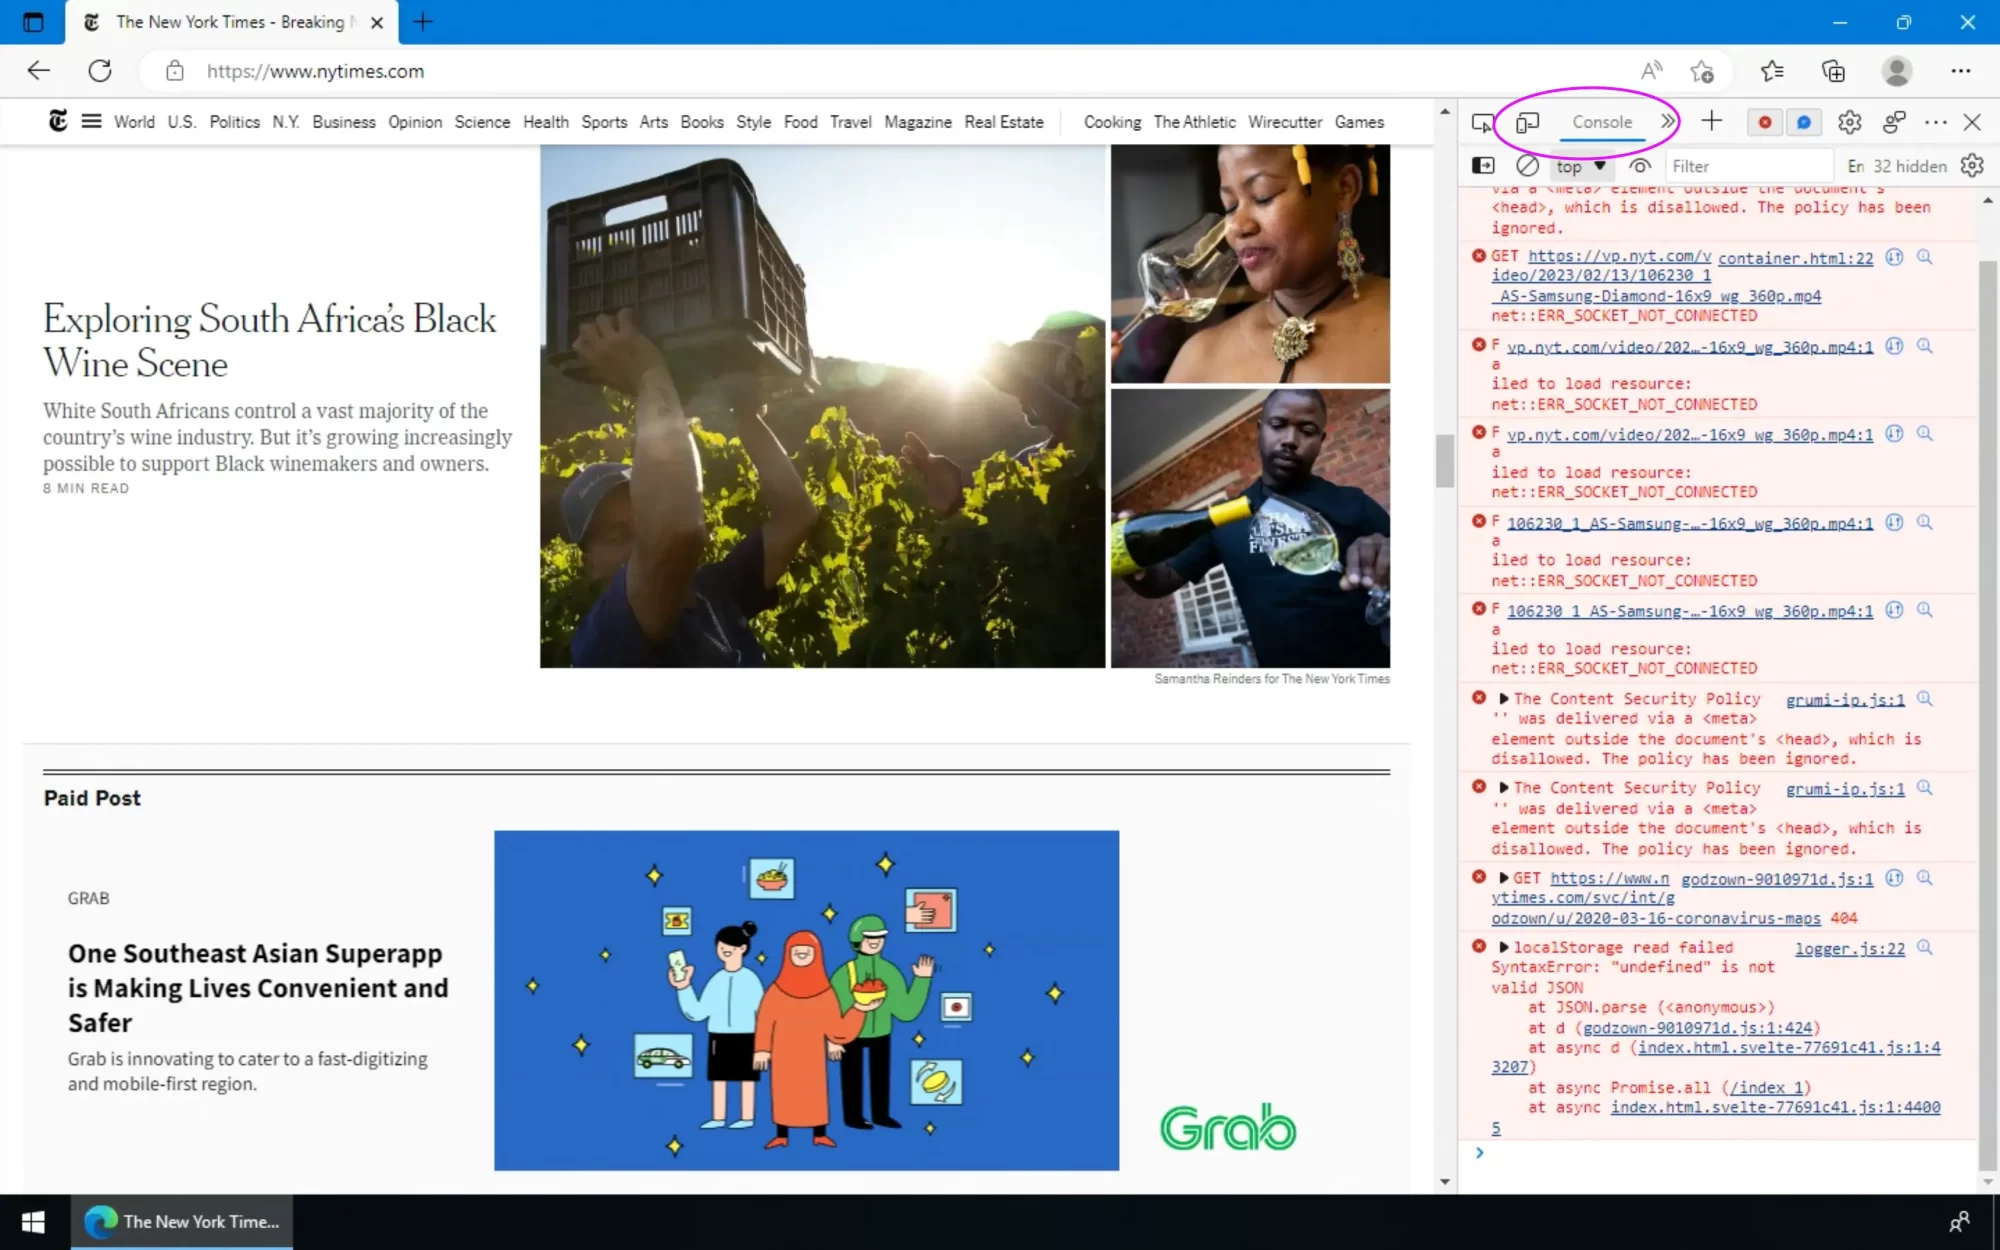Click the Inspect Element icon

click(x=1480, y=121)
